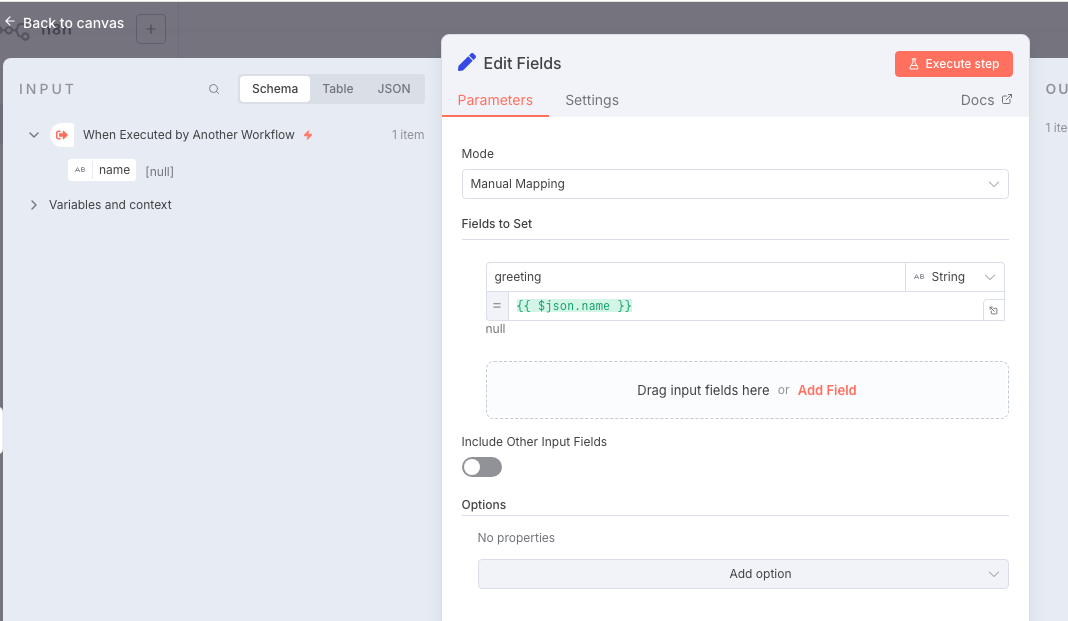
Task: Open the Mode dropdown Manual Mapping
Action: click(734, 184)
